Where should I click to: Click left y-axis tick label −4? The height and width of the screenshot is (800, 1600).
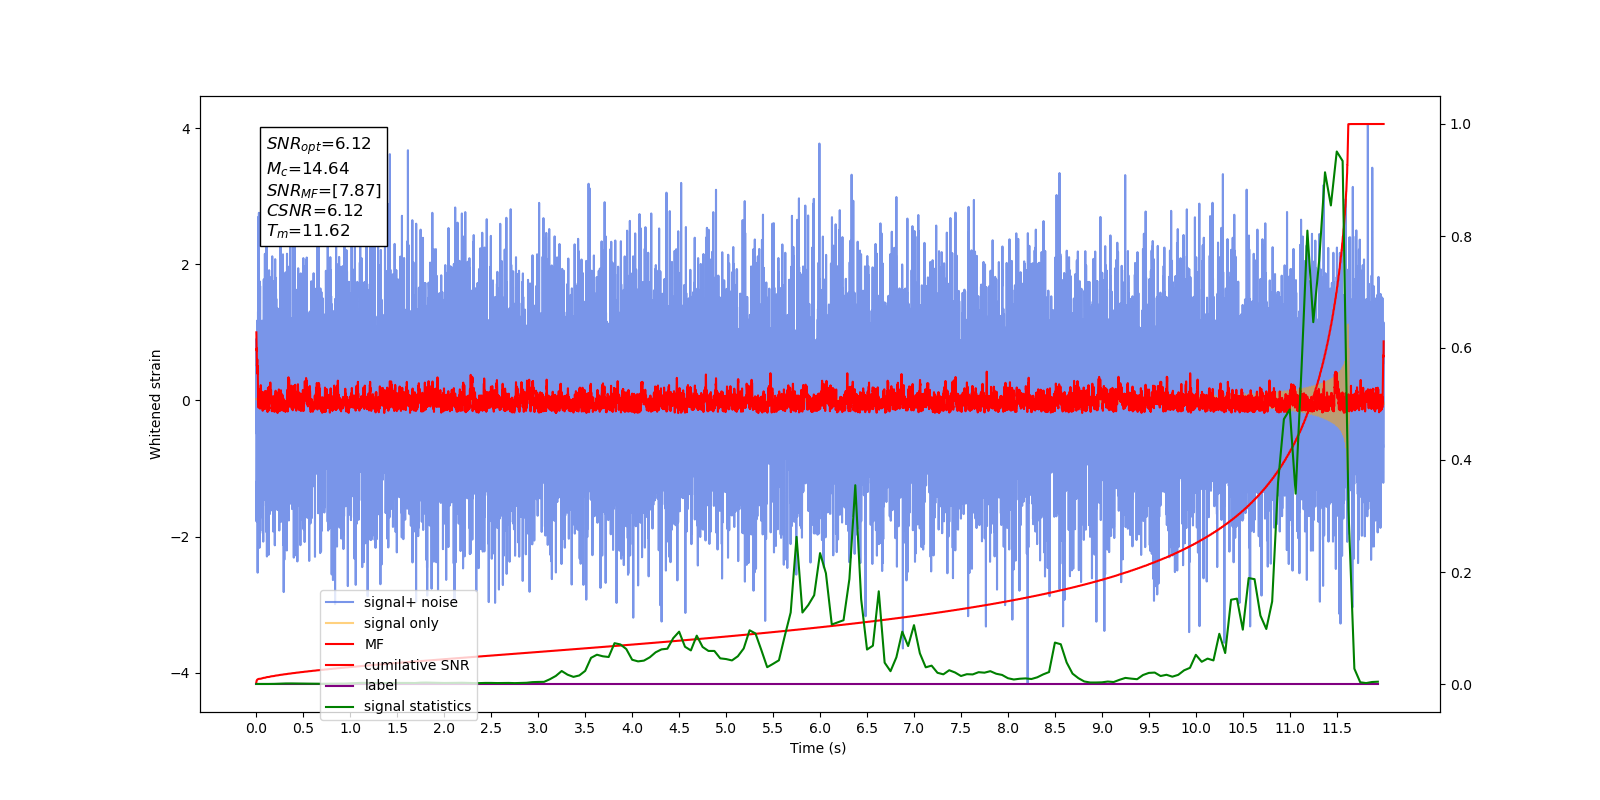180,673
